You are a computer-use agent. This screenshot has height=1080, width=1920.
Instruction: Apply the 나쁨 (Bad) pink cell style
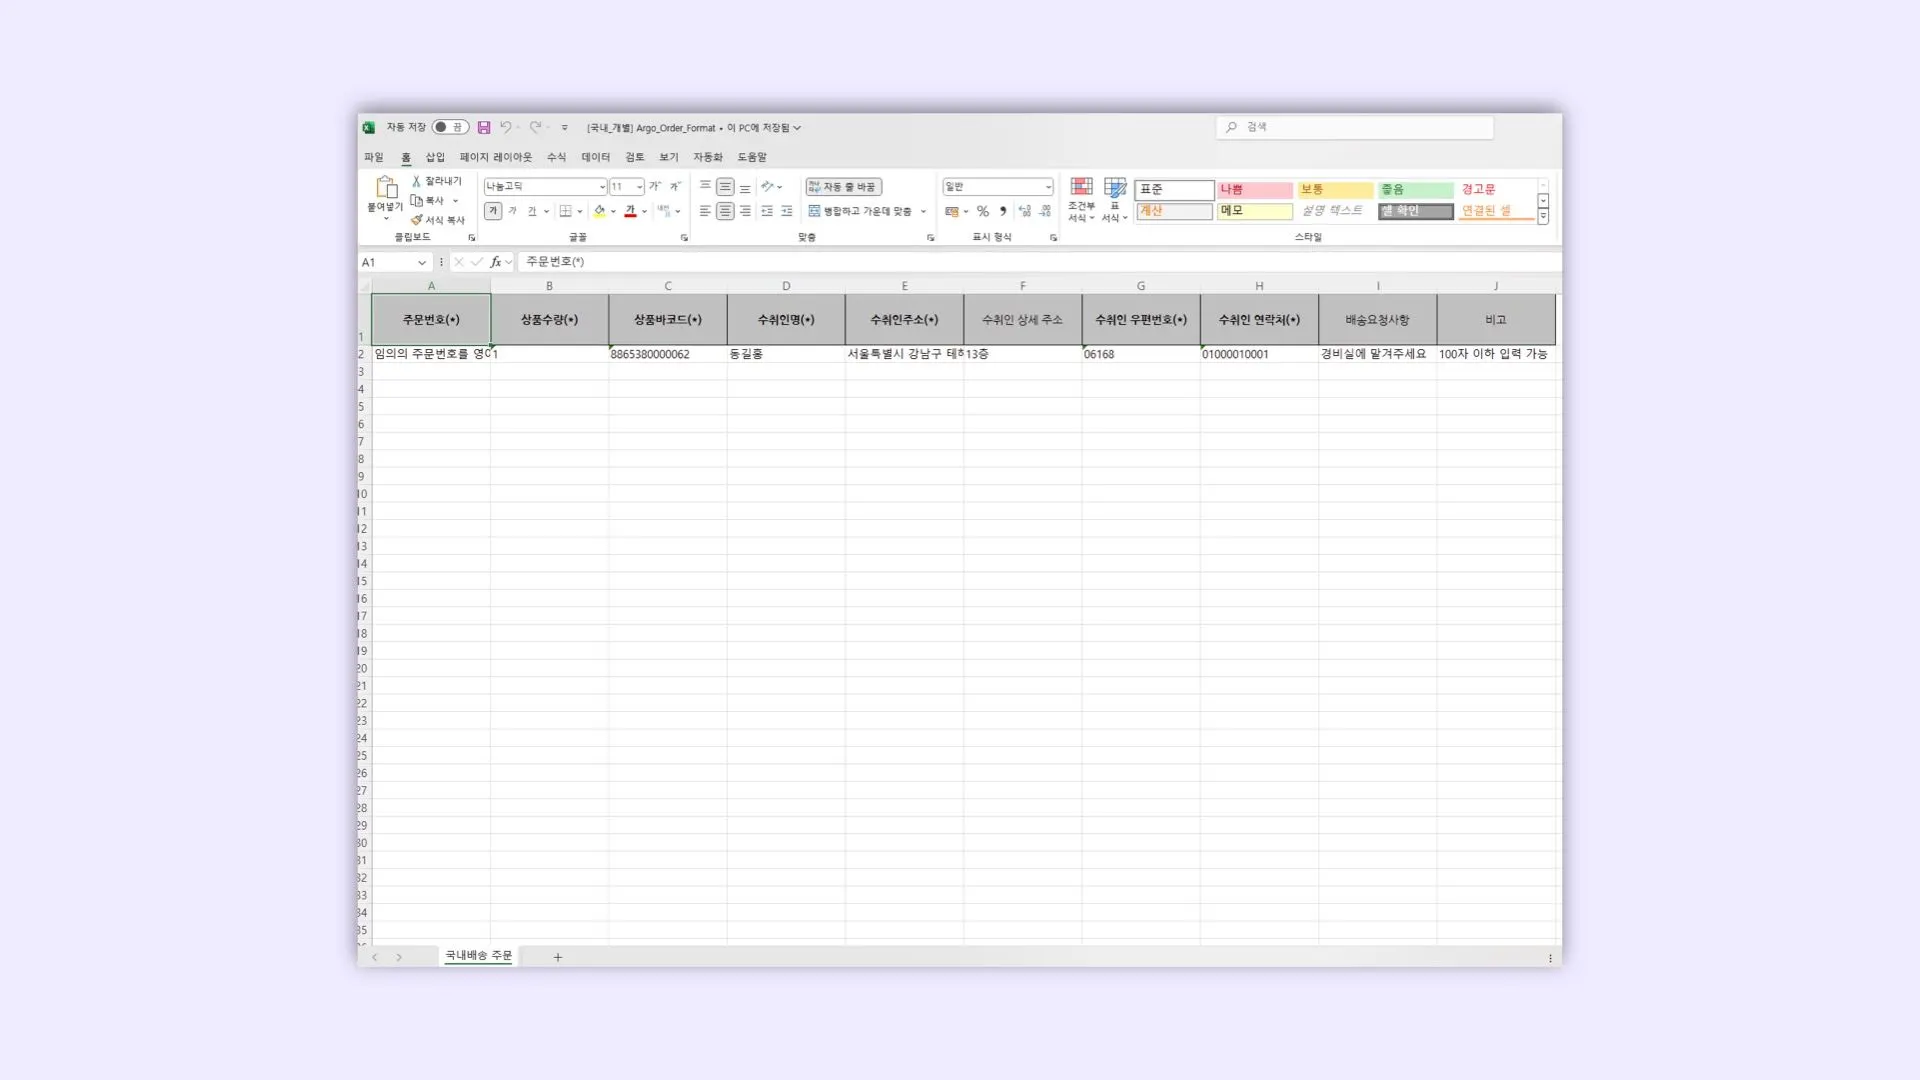tap(1254, 190)
